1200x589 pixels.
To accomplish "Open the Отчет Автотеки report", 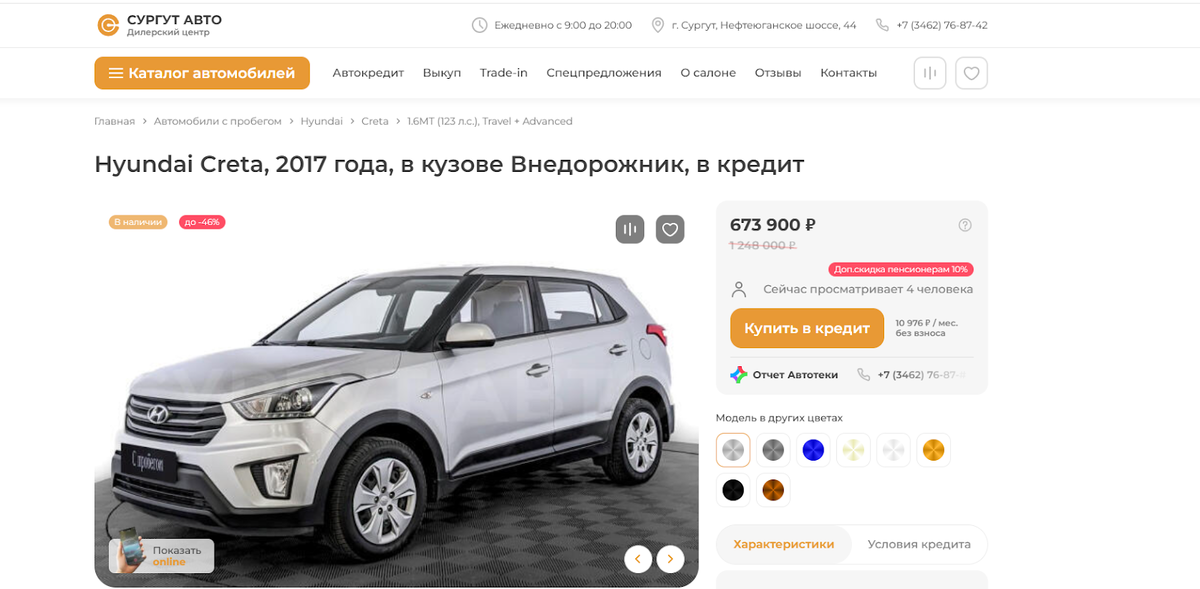I will coord(784,375).
